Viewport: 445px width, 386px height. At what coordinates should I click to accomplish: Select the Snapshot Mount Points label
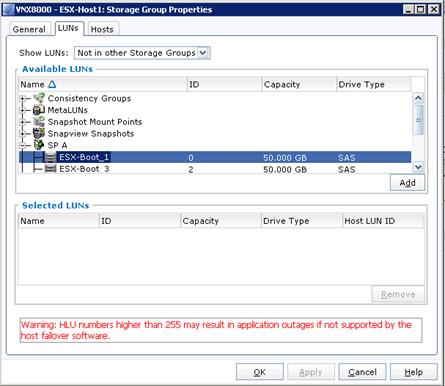(x=95, y=122)
